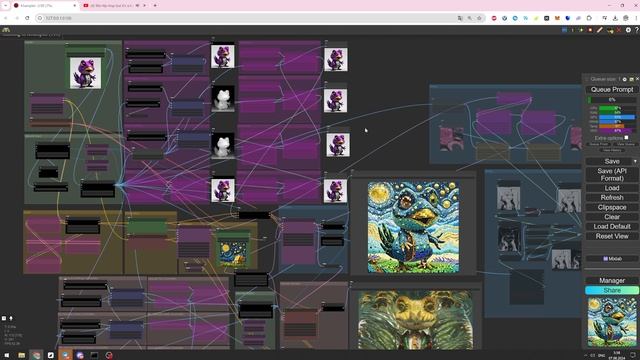
Task: Click Load Default in side menu
Action: click(x=612, y=227)
